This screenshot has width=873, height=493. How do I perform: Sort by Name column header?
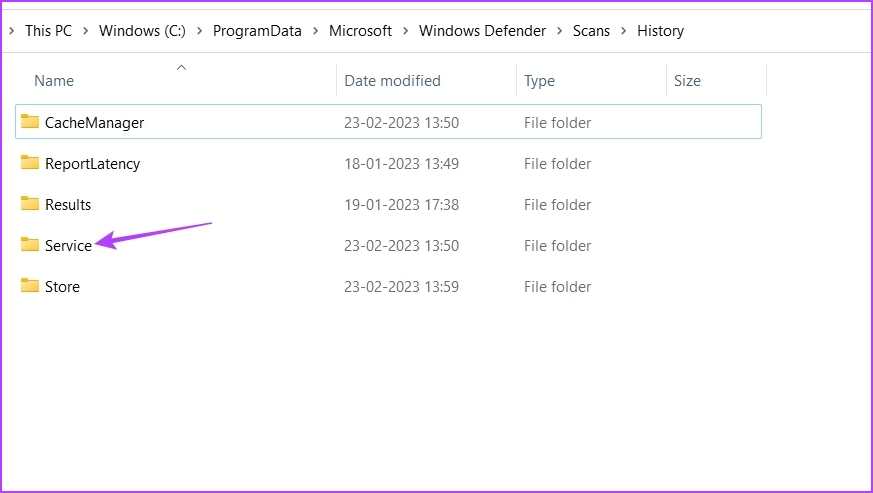(54, 81)
